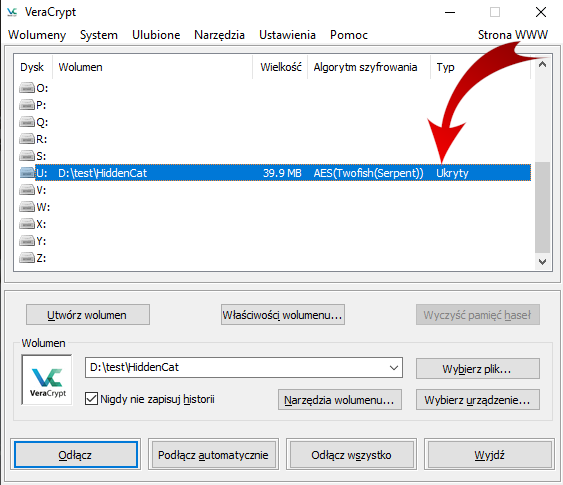Click the VeraCrypt title bar icon
563x485 pixels.
point(12,12)
